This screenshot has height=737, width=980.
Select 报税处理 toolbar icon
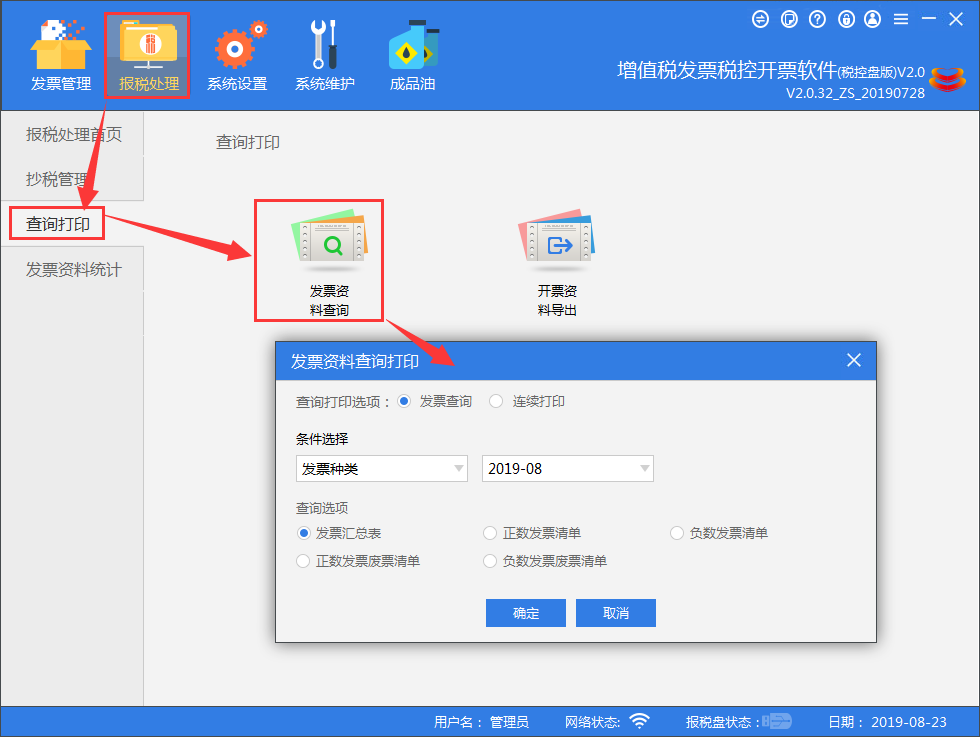tap(149, 56)
